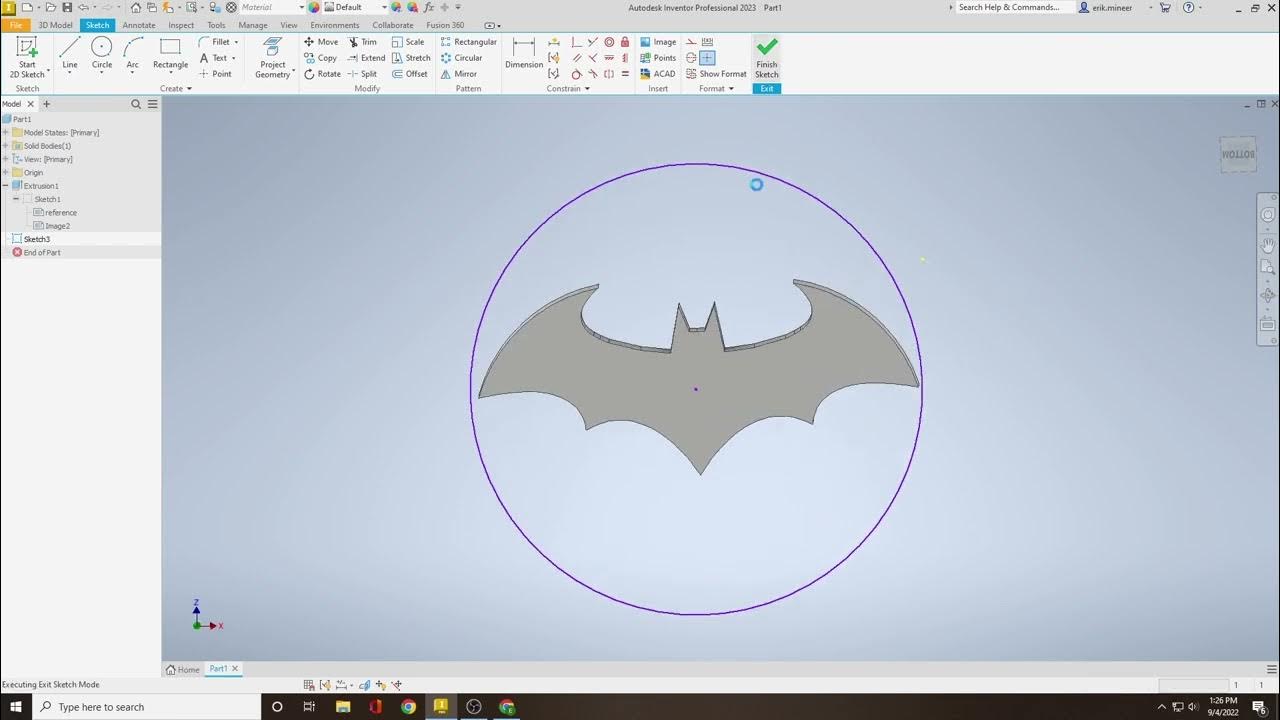
Task: Choose the Point tool
Action: (215, 74)
